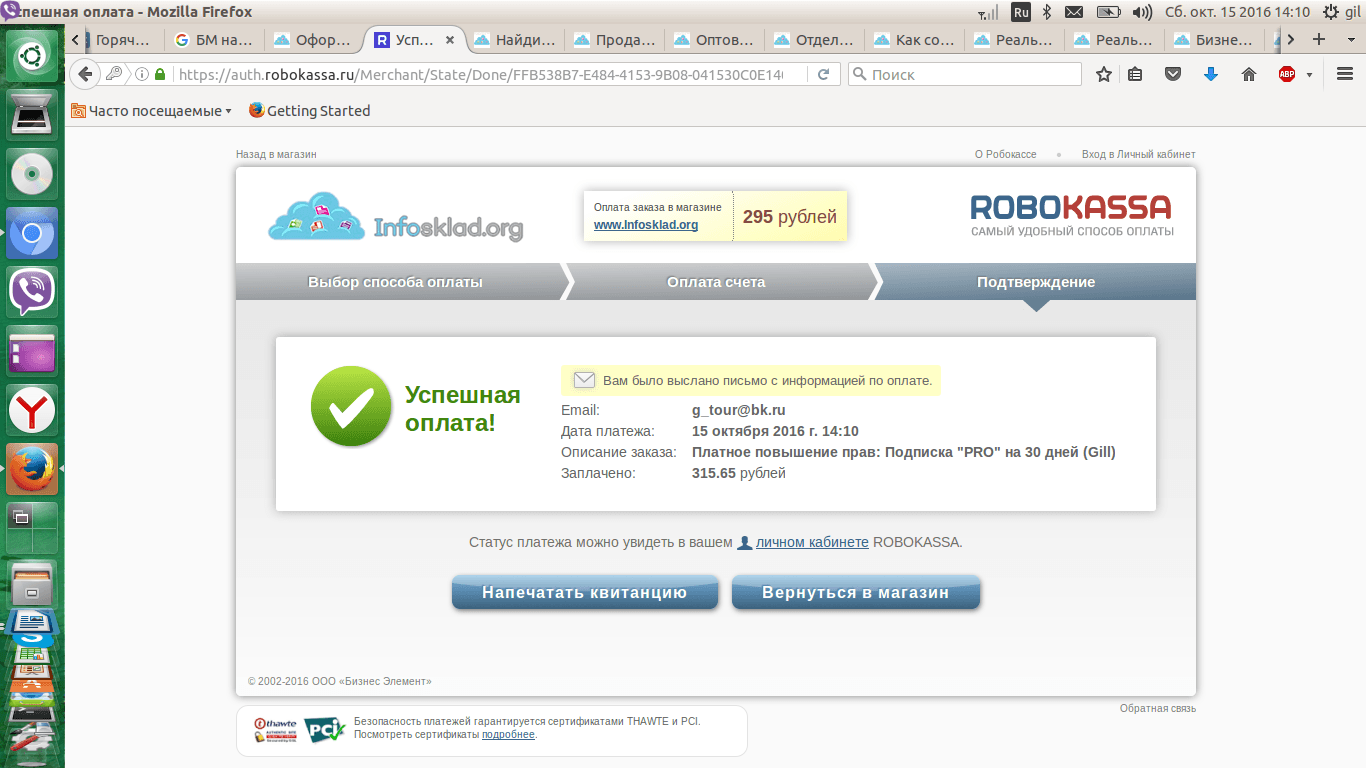The height and width of the screenshot is (768, 1366).
Task: Launch Chromium from the launcher
Action: point(33,234)
